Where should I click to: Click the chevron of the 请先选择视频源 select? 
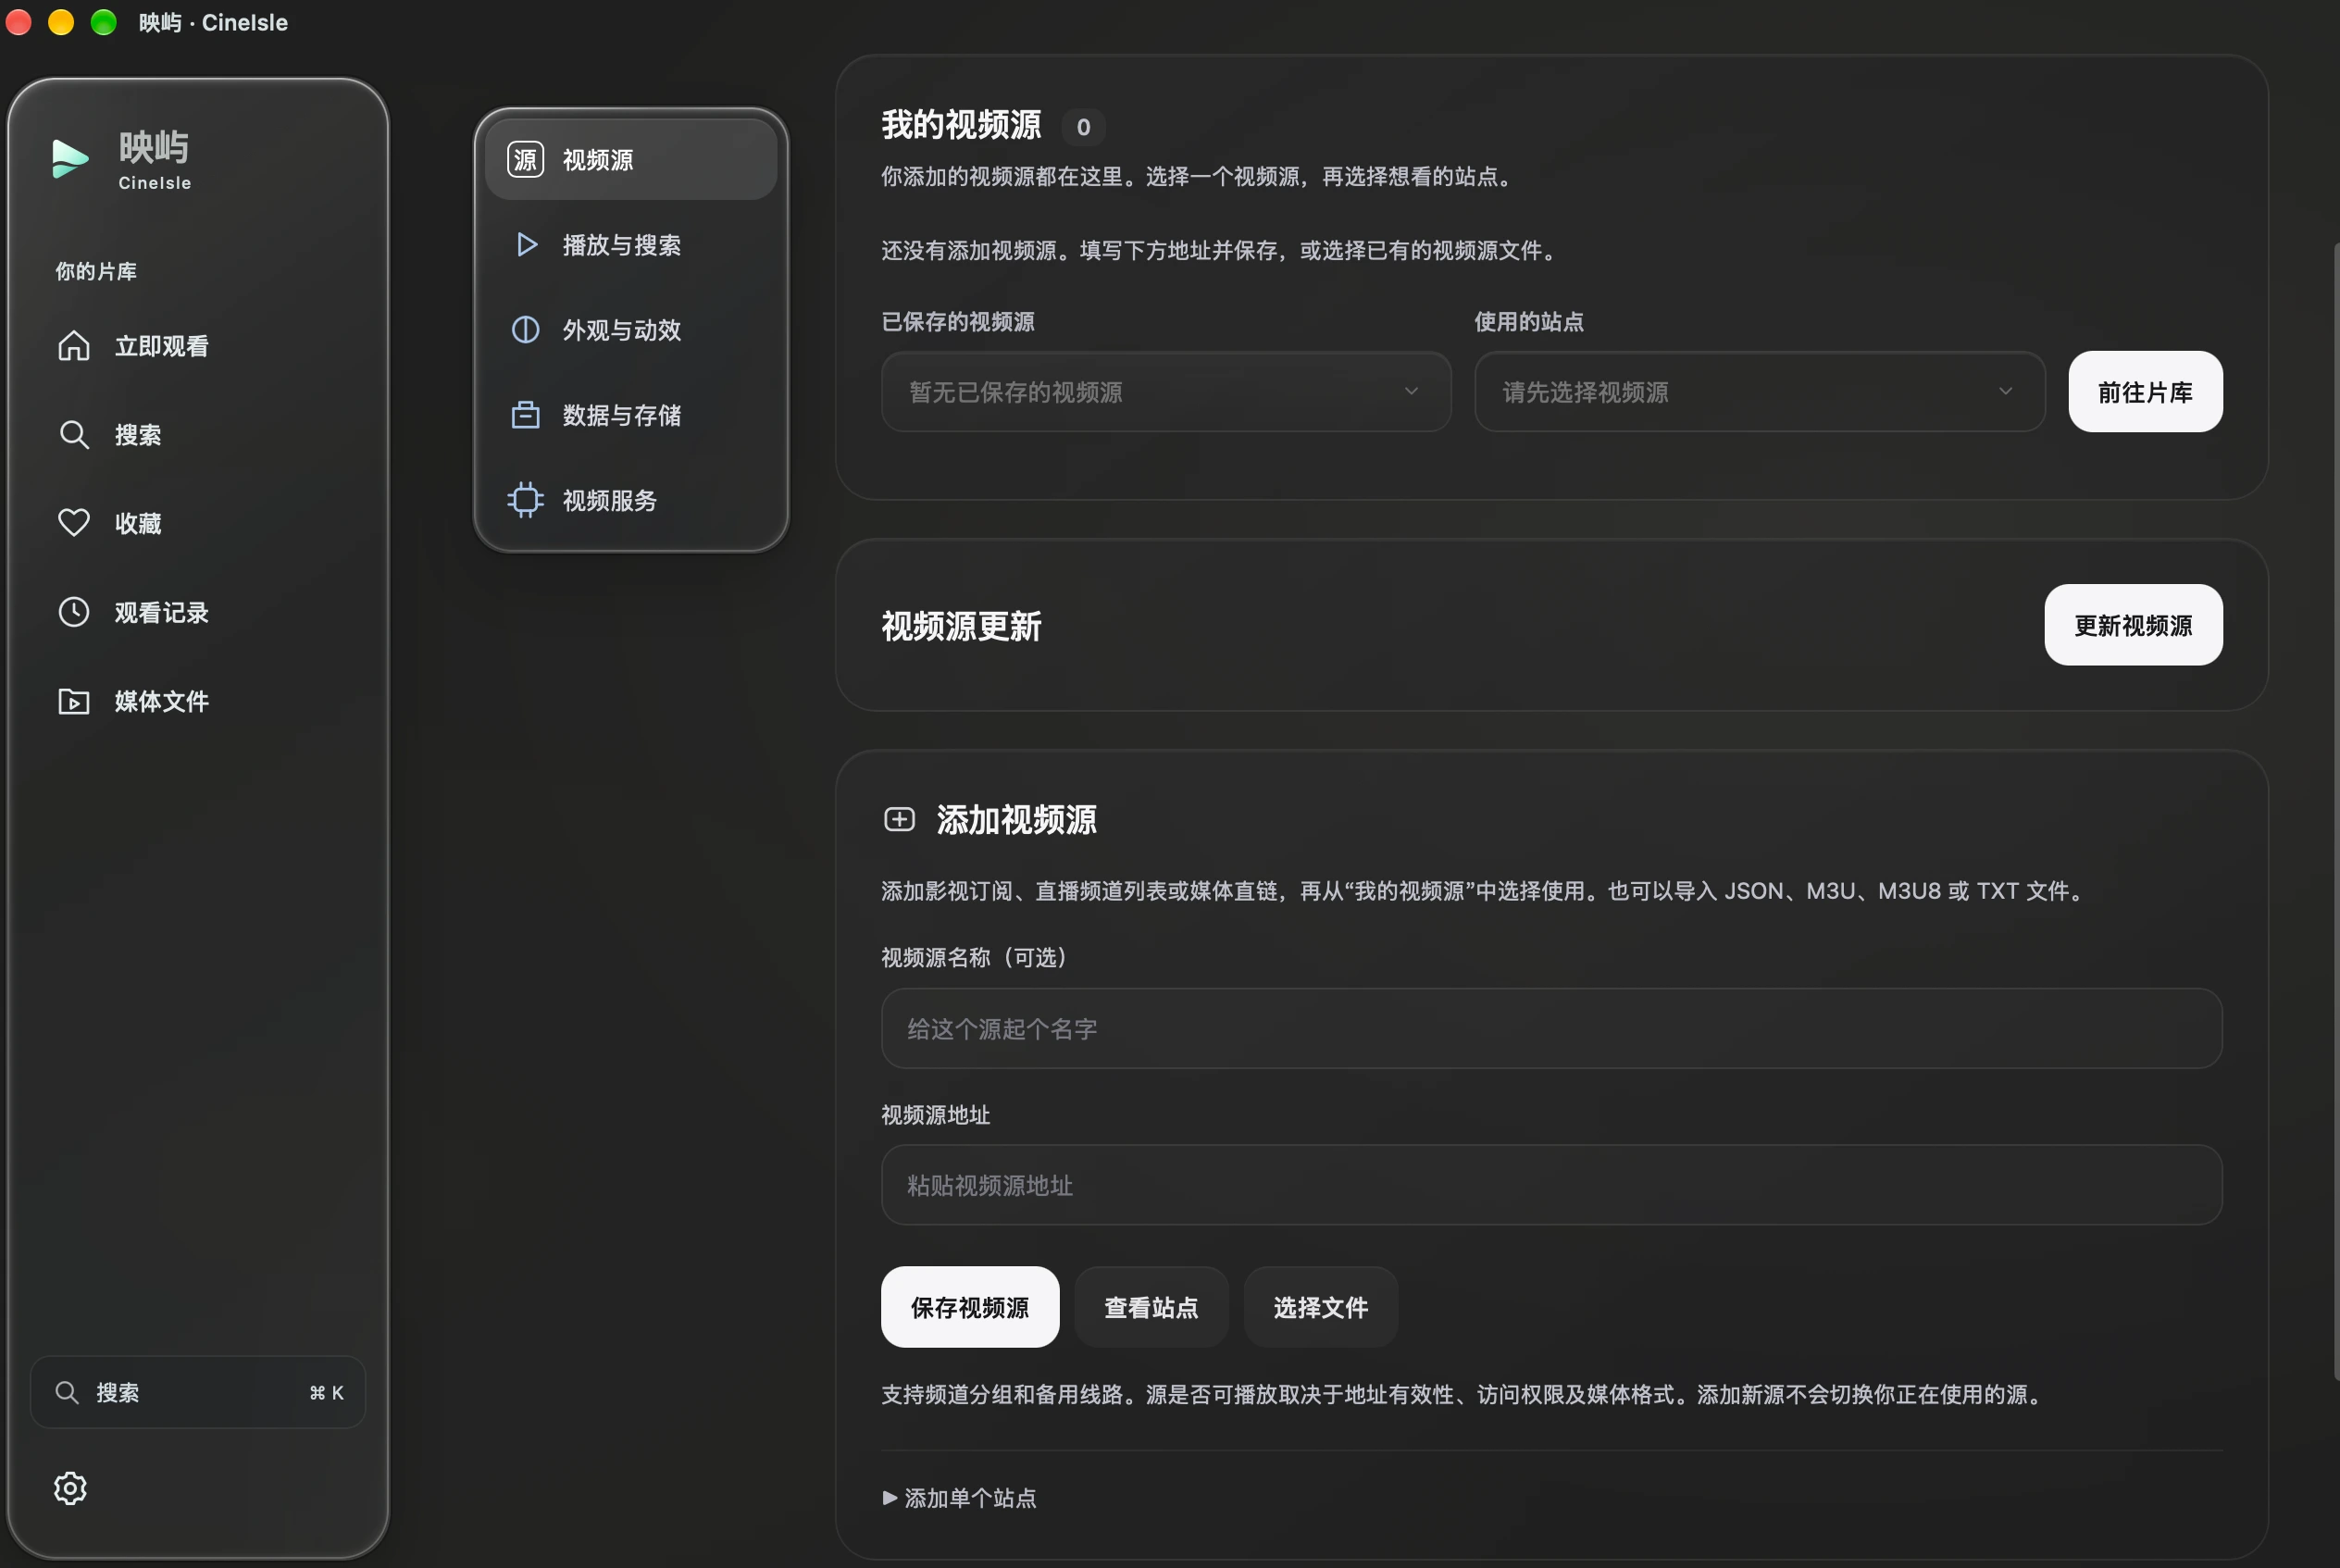point(2006,391)
